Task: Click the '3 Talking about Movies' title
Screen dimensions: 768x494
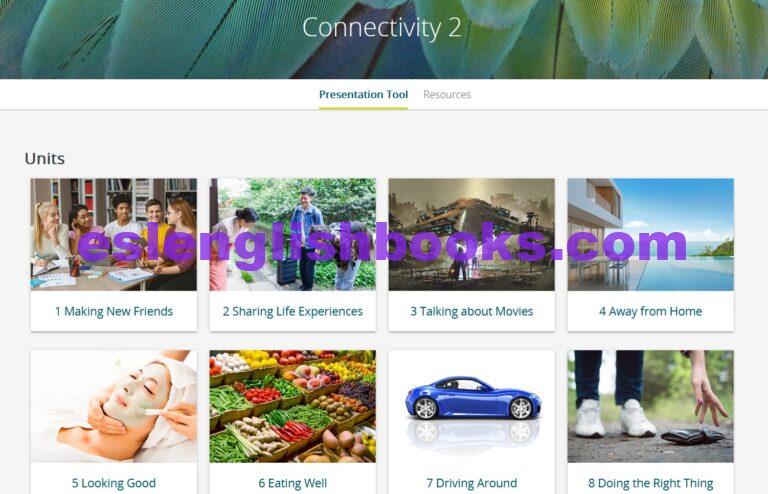Action: click(472, 311)
